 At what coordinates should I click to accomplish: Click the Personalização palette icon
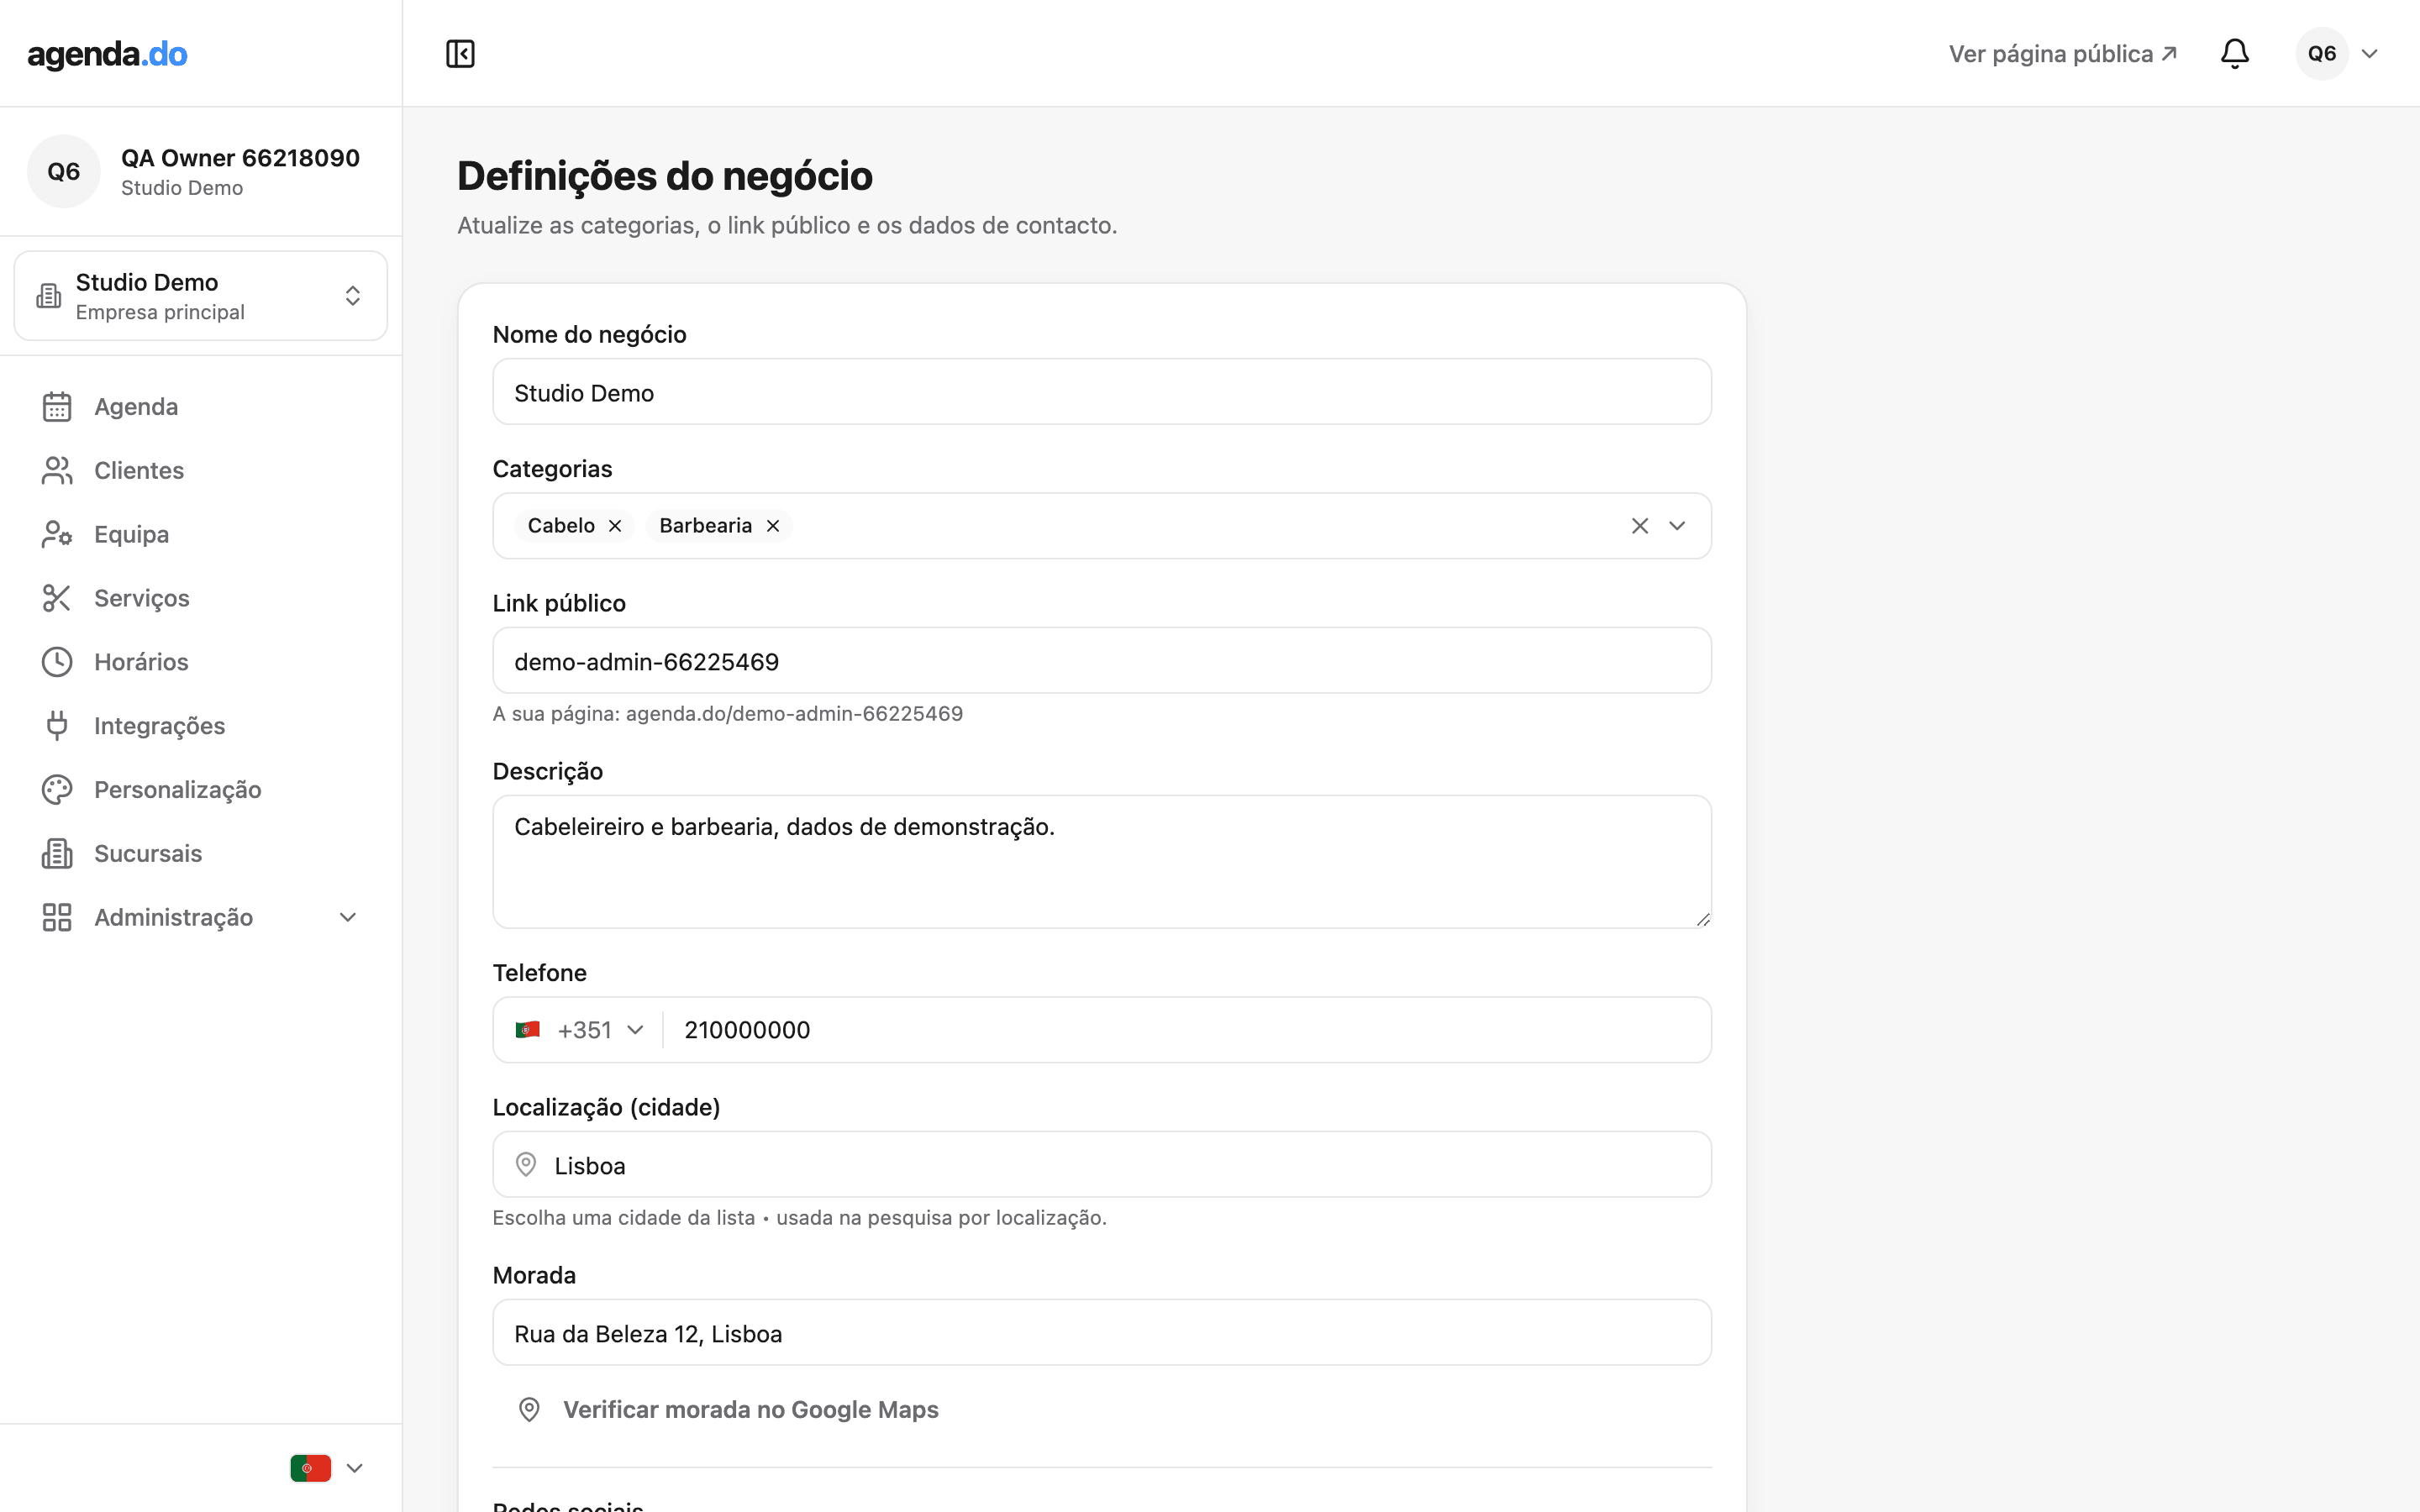point(57,790)
